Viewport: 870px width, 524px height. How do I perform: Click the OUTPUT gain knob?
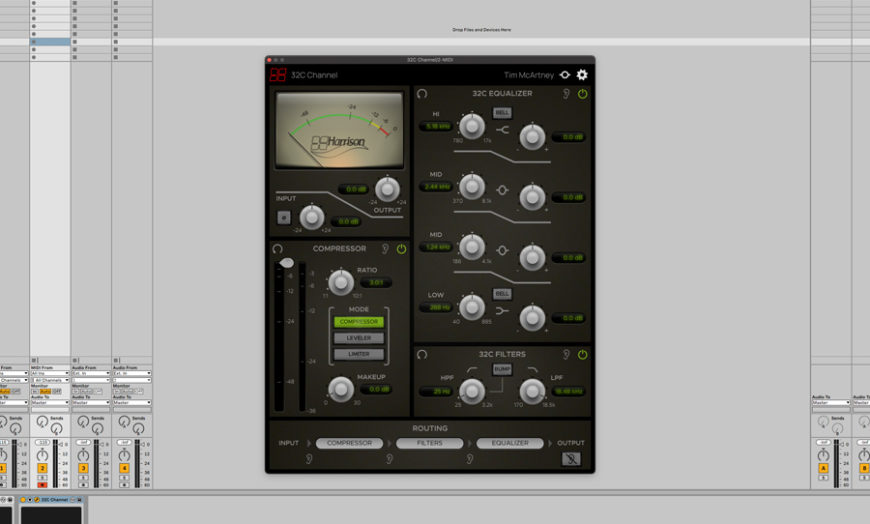(x=387, y=190)
